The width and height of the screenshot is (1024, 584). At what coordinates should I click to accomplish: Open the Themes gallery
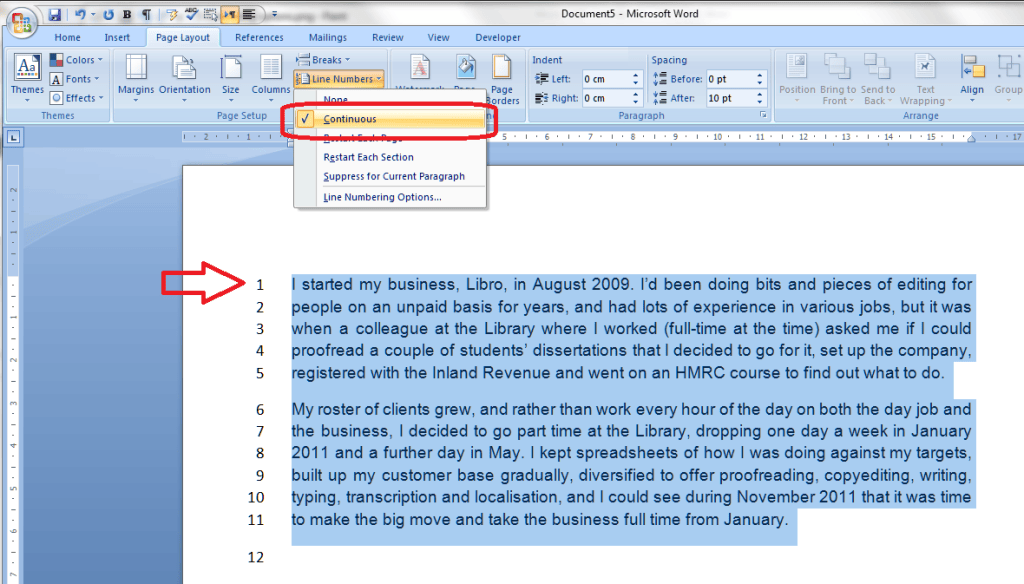27,78
